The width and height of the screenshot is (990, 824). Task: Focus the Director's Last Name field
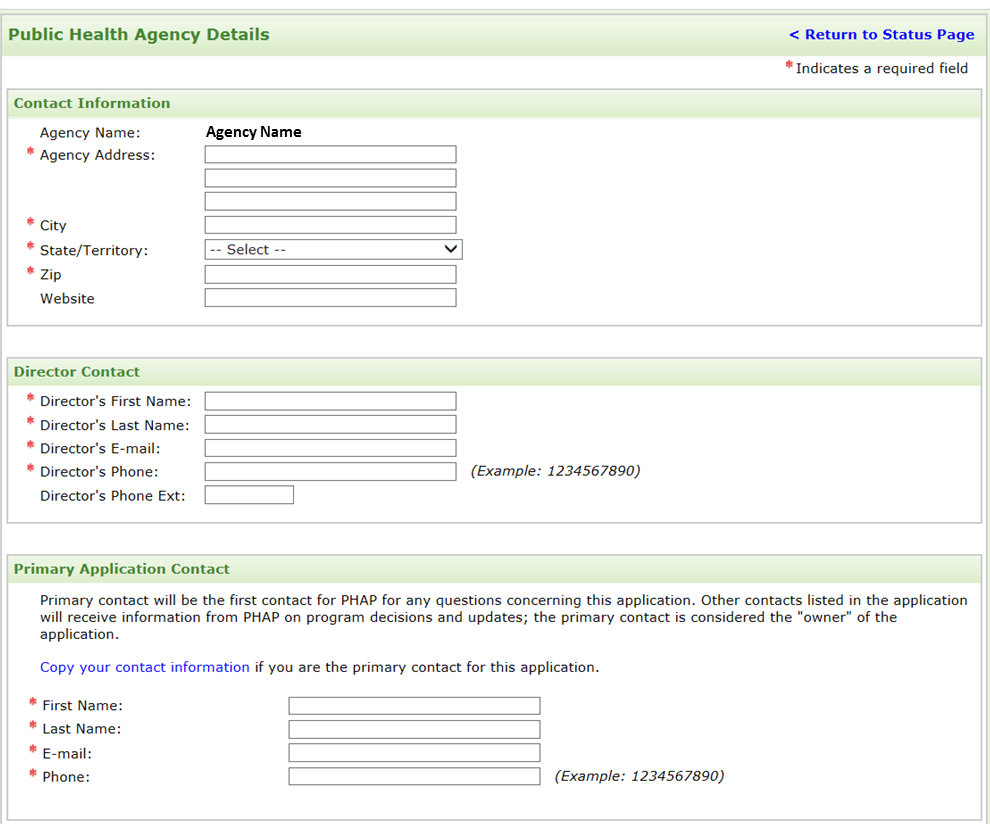[x=330, y=425]
